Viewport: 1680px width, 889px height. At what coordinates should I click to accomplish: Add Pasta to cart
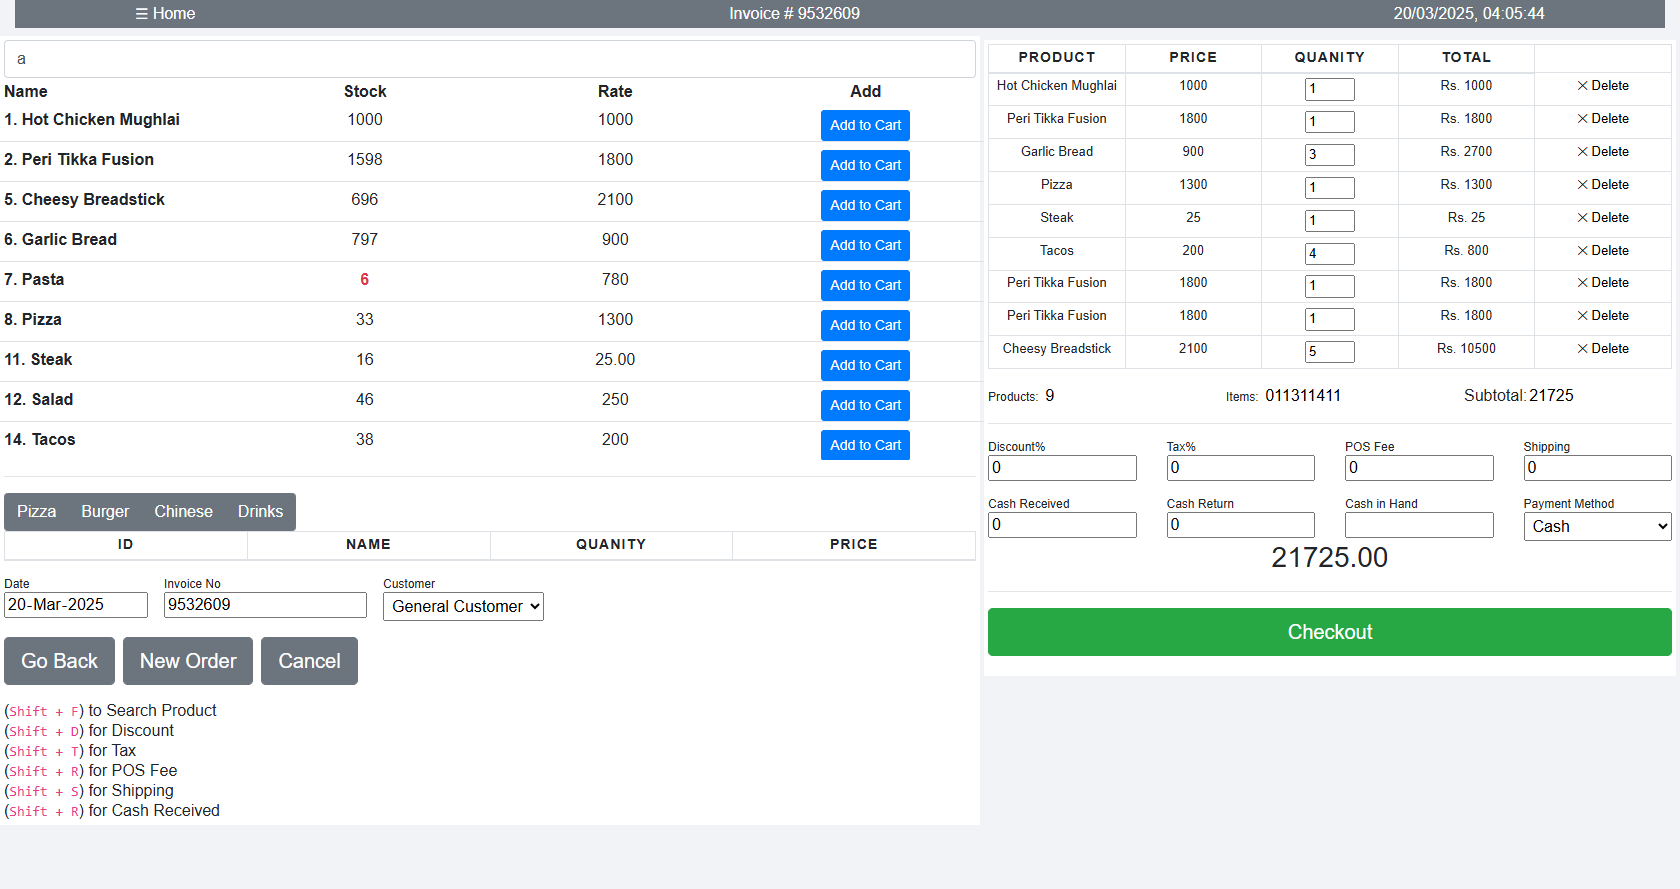coord(865,285)
